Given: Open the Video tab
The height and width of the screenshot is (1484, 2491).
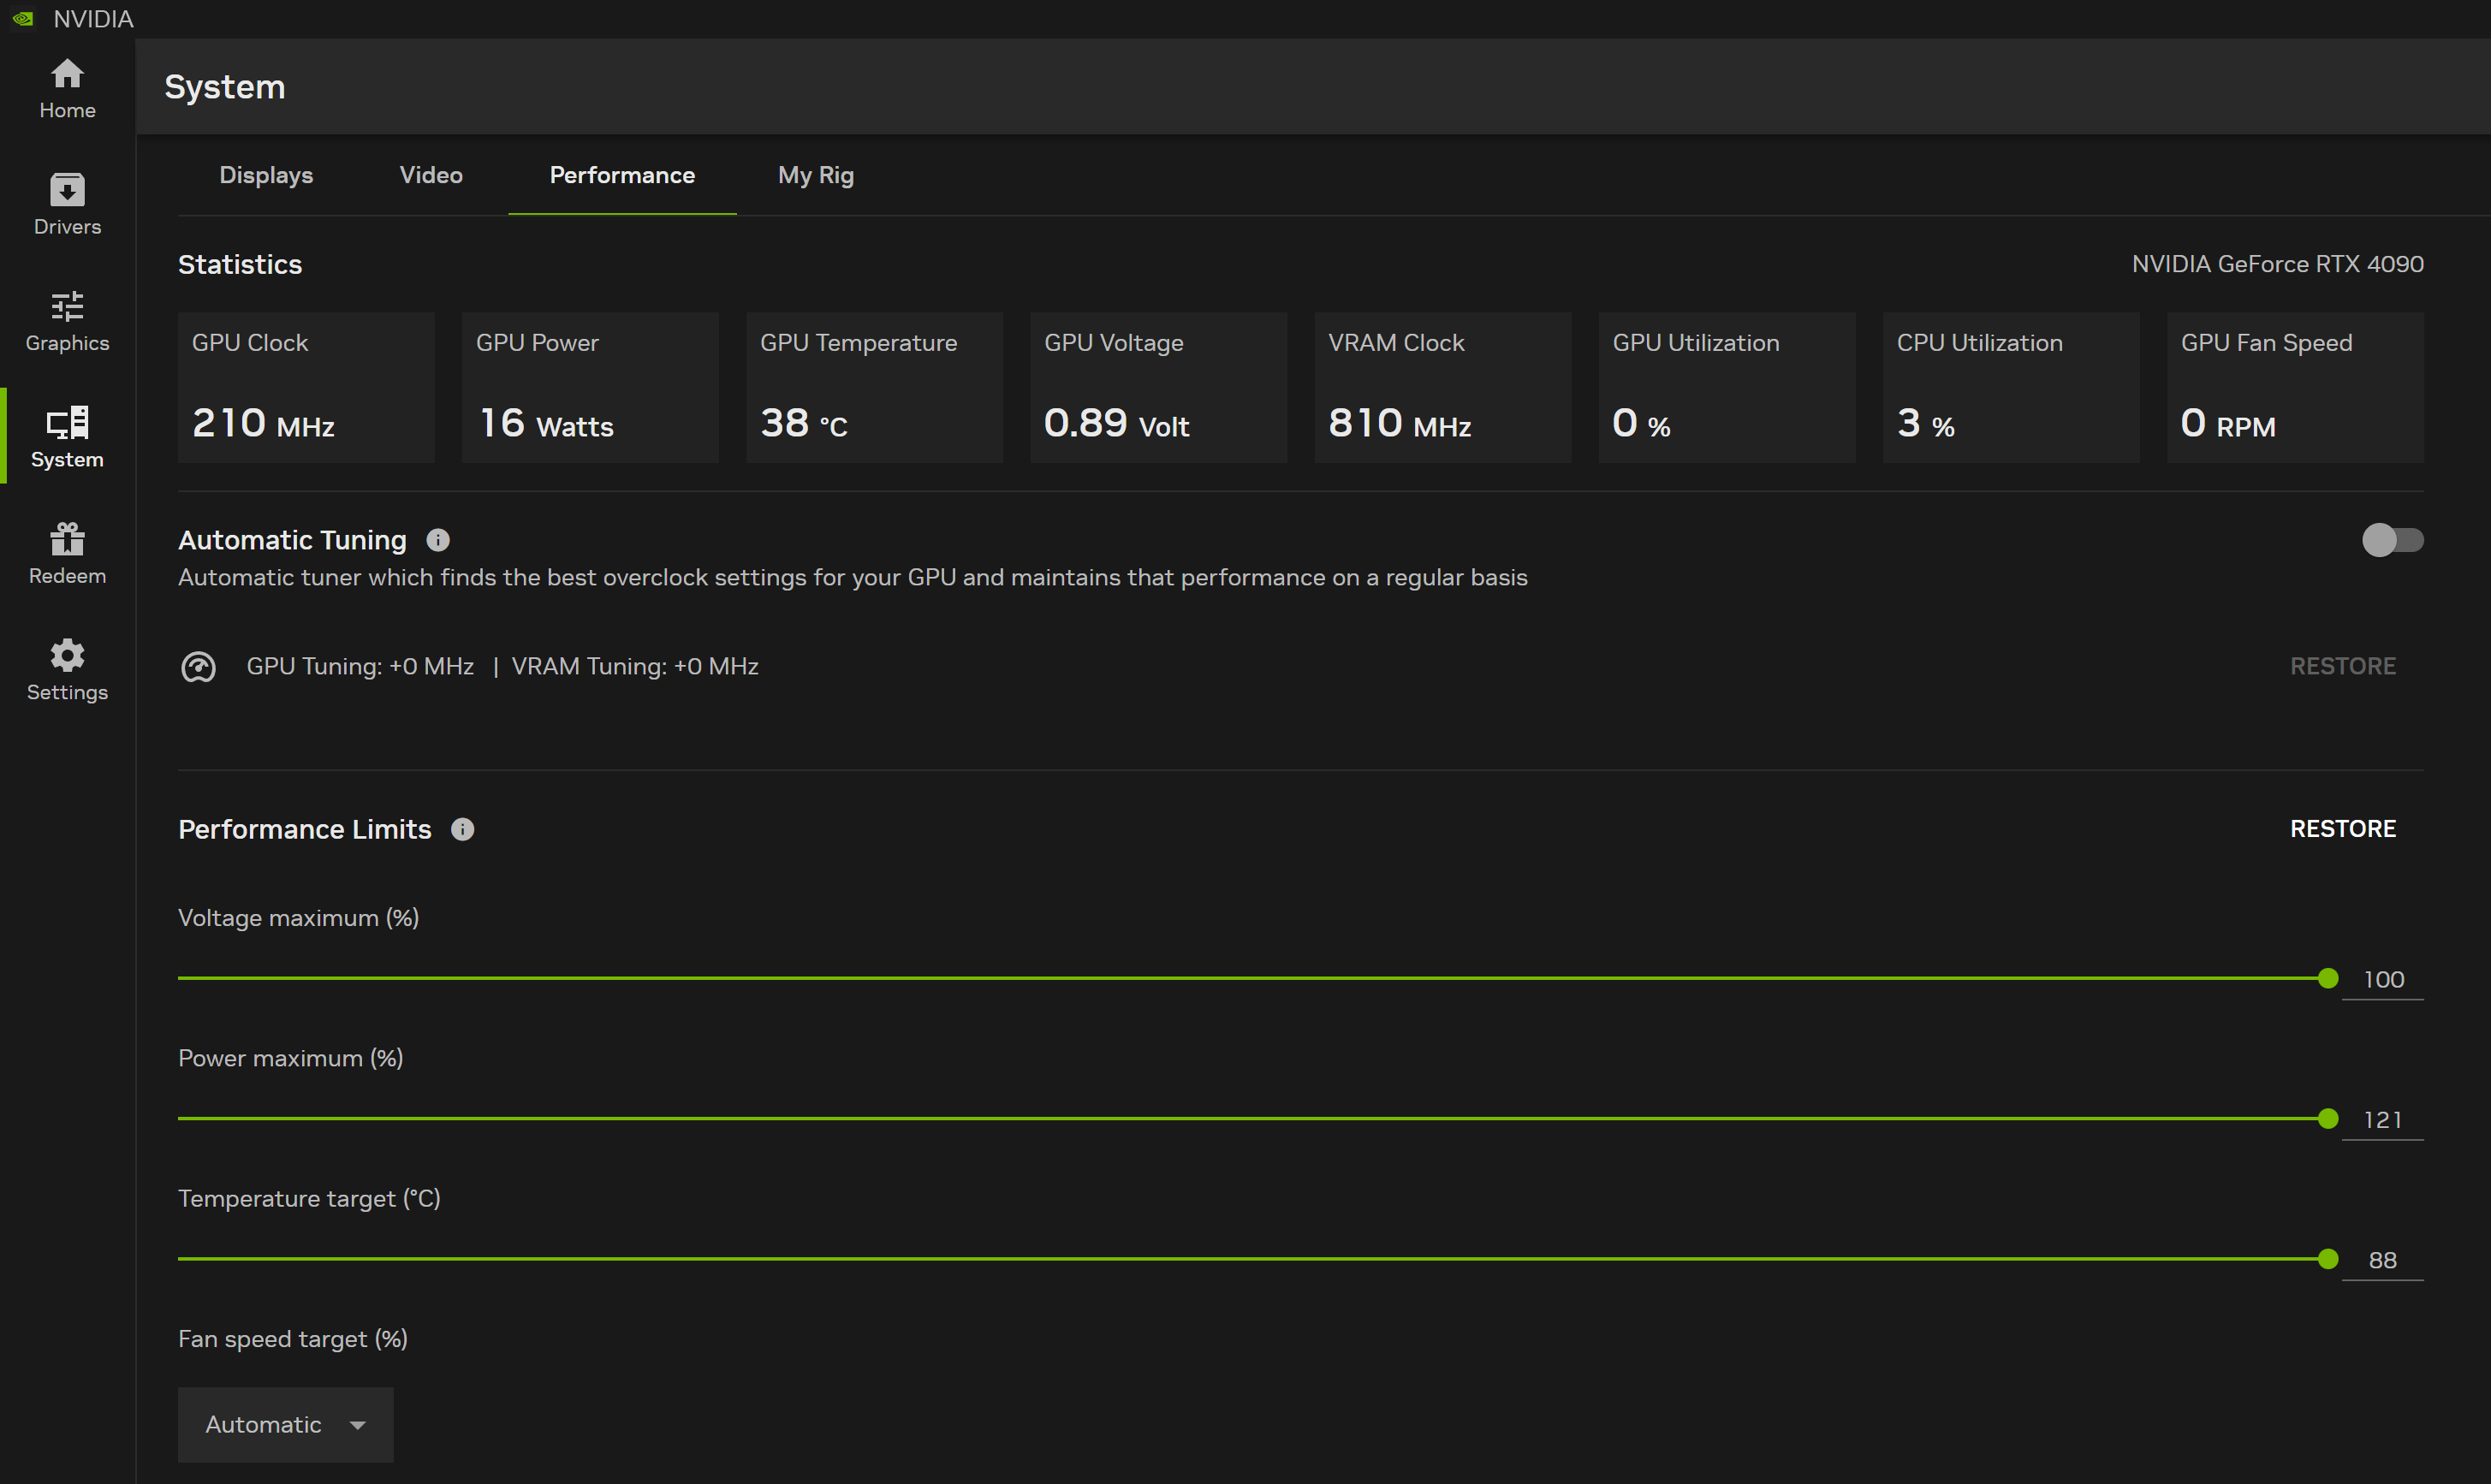Looking at the screenshot, I should point(431,175).
